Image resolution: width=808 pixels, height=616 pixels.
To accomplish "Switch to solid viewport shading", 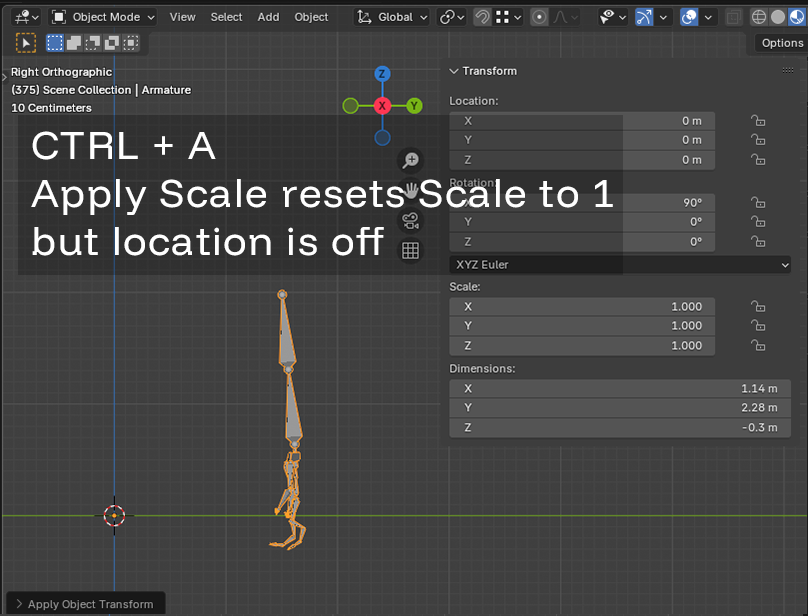I will pos(778,18).
